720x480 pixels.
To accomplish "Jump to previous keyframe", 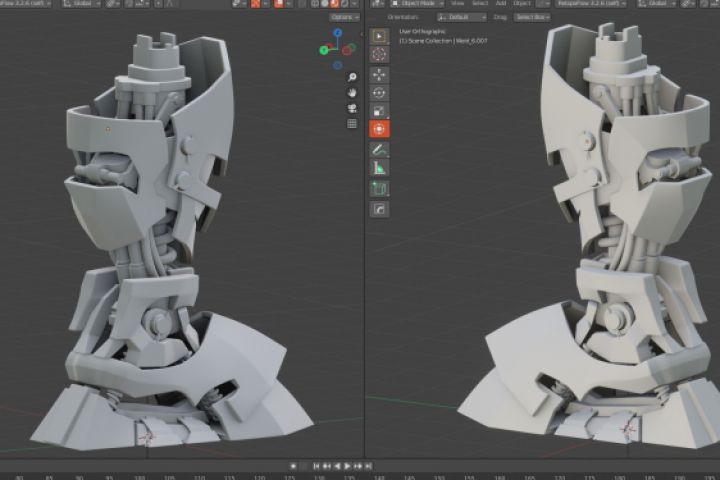I will pyautogui.click(x=327, y=466).
